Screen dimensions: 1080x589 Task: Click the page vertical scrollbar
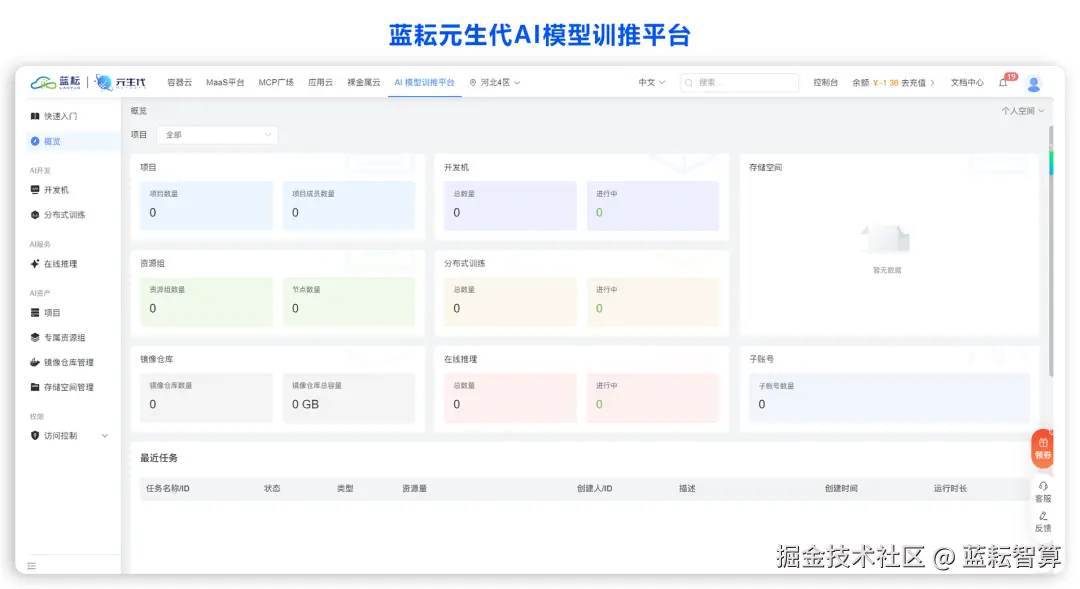pos(1050,251)
